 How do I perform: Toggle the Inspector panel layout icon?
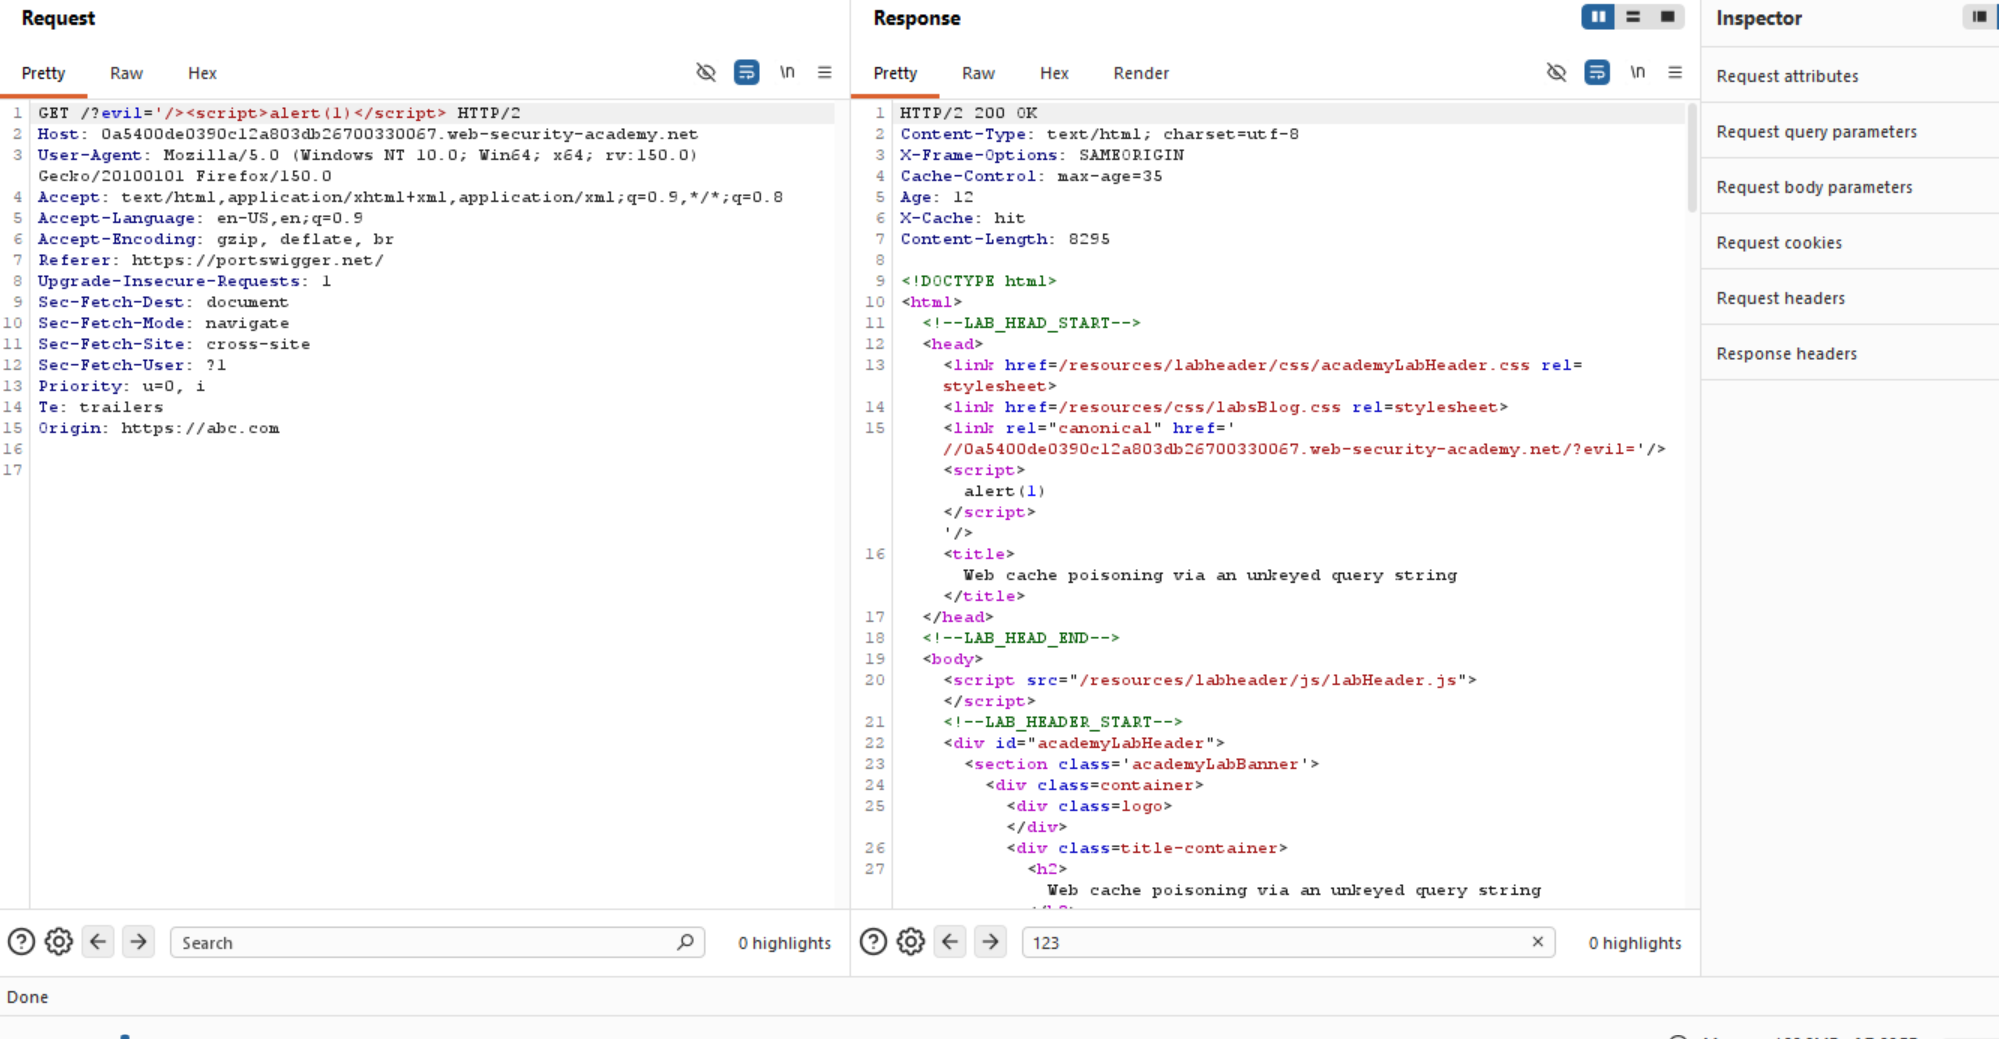(1979, 17)
